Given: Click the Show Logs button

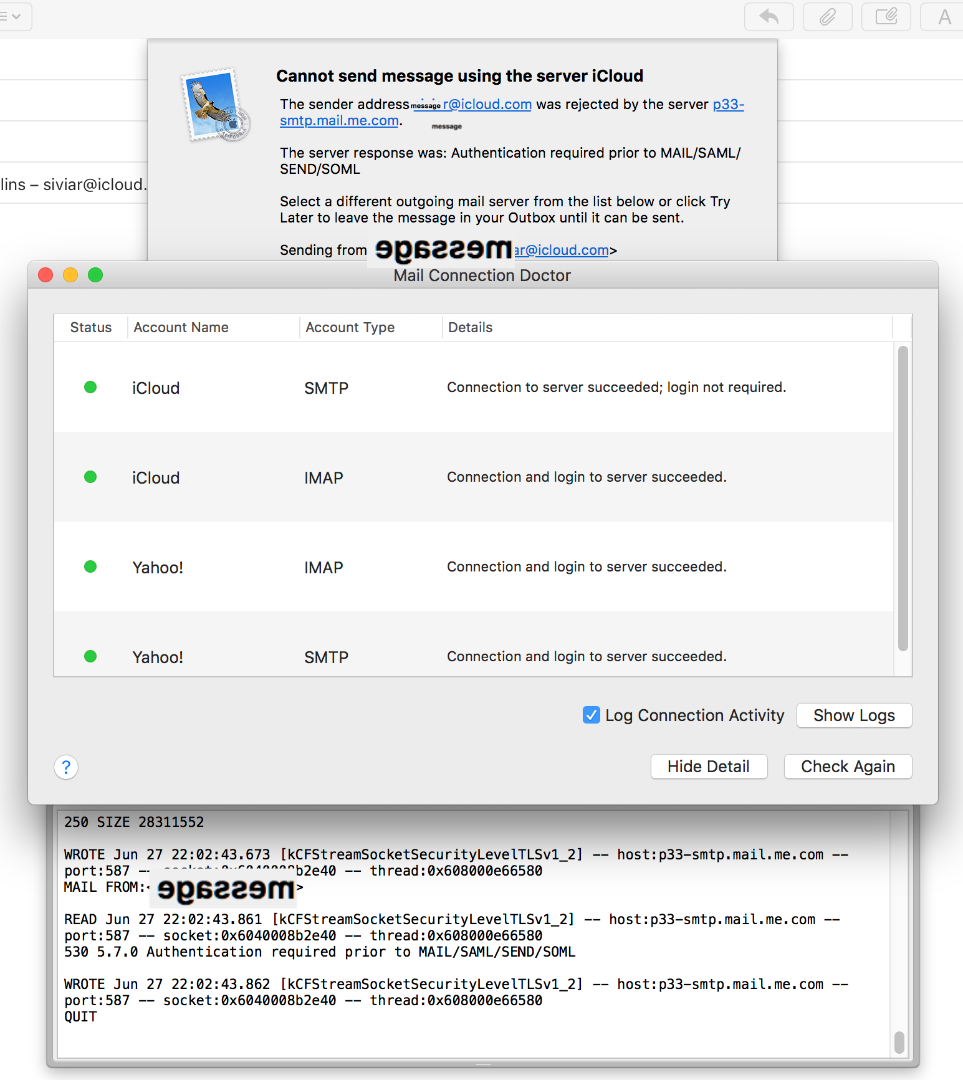Looking at the screenshot, I should [854, 715].
